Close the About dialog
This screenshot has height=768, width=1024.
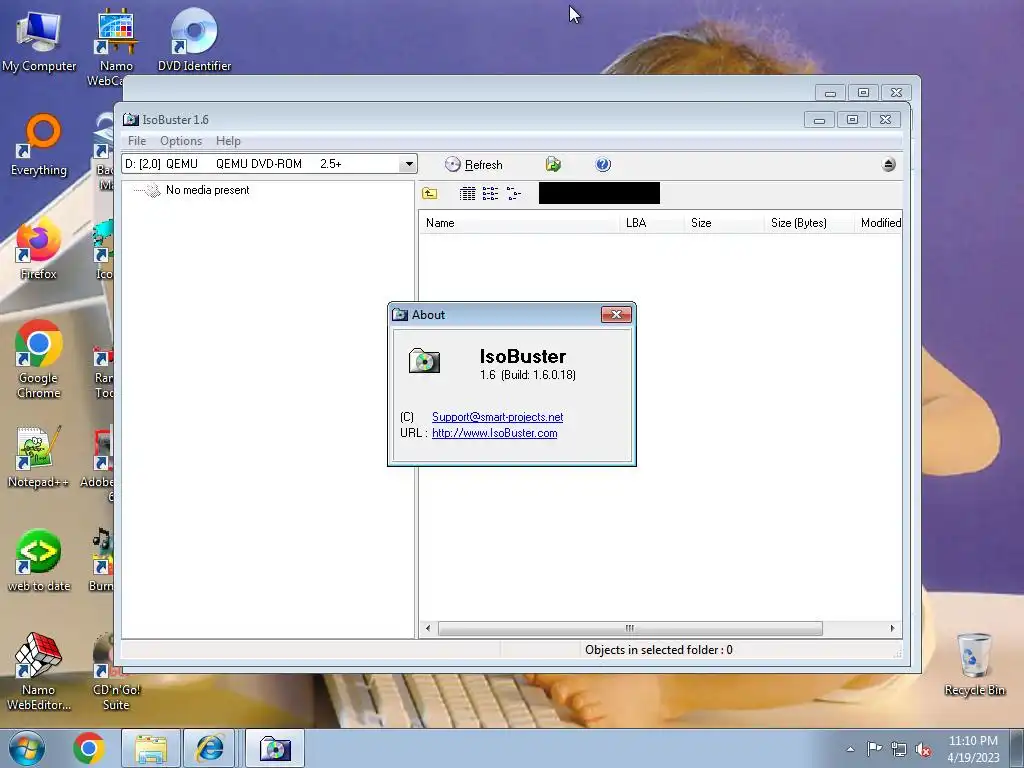(616, 315)
